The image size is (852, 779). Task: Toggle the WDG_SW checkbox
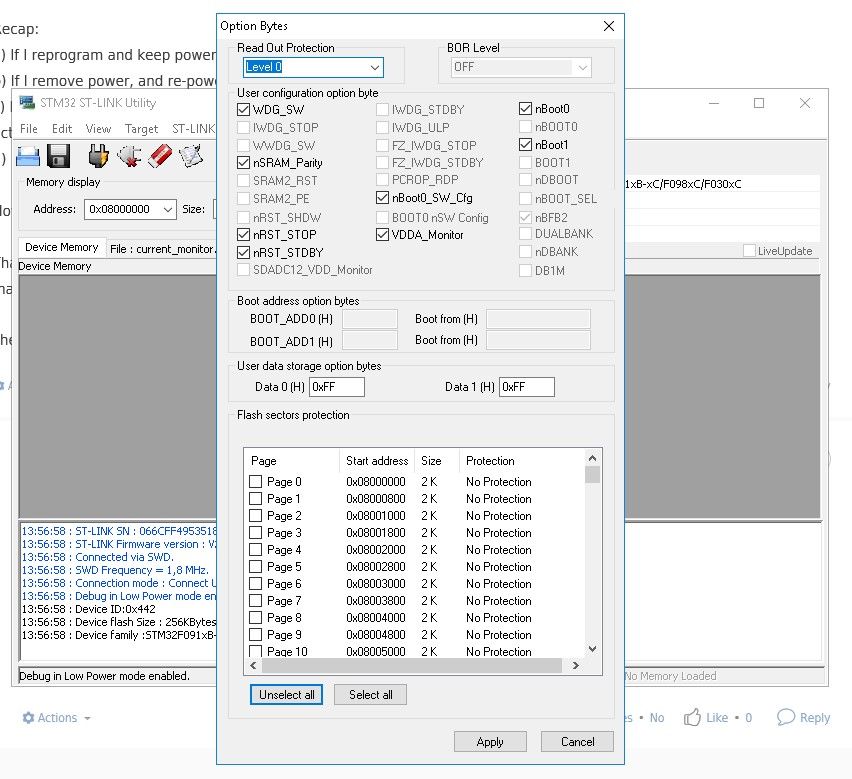pyautogui.click(x=243, y=110)
